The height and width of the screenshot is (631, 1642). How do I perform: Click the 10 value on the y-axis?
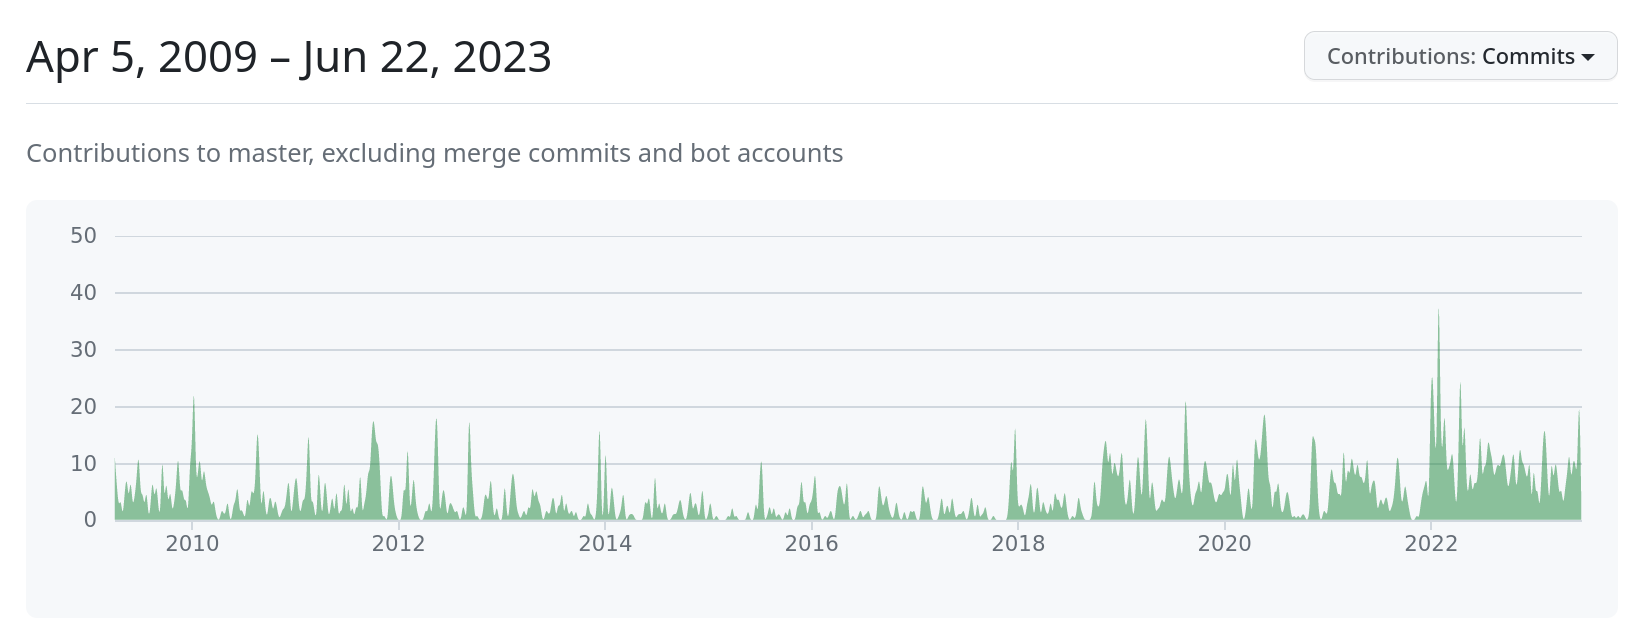[83, 464]
